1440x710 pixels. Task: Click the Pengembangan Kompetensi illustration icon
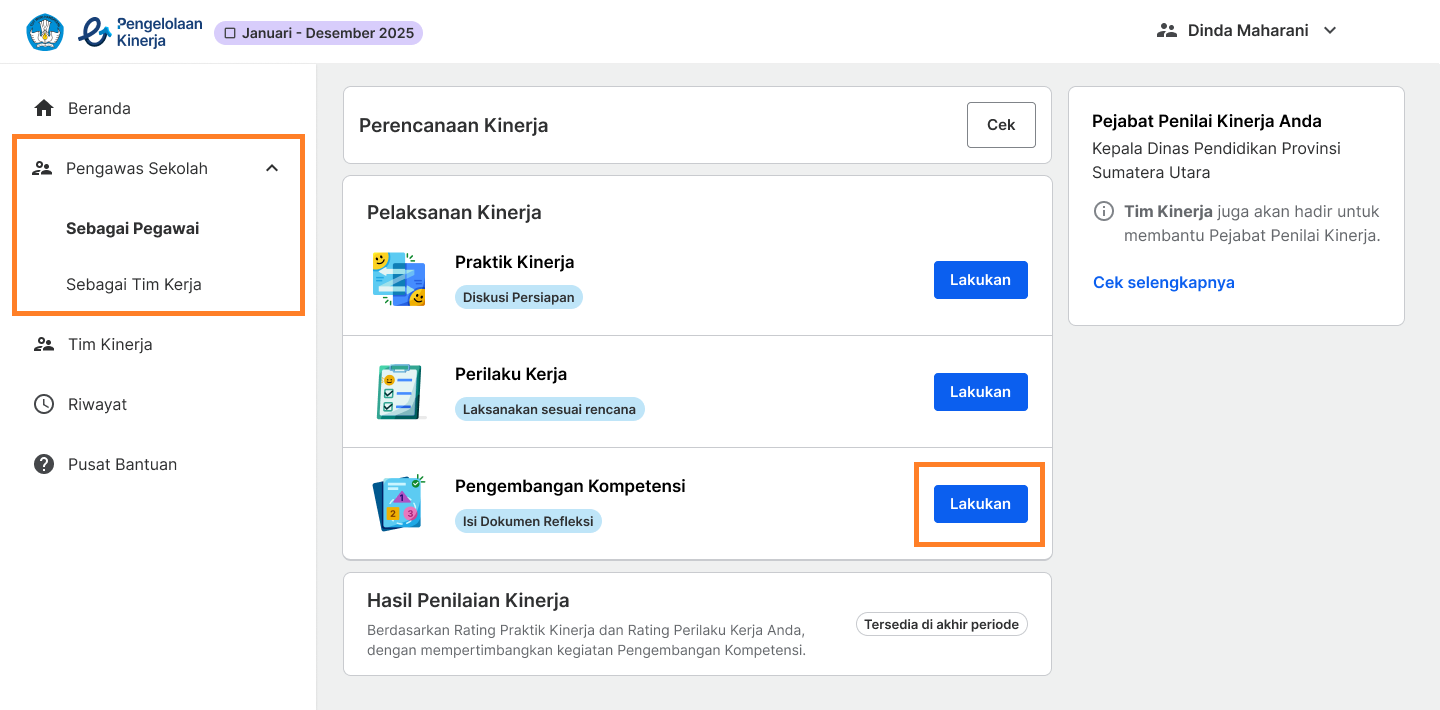[x=399, y=503]
